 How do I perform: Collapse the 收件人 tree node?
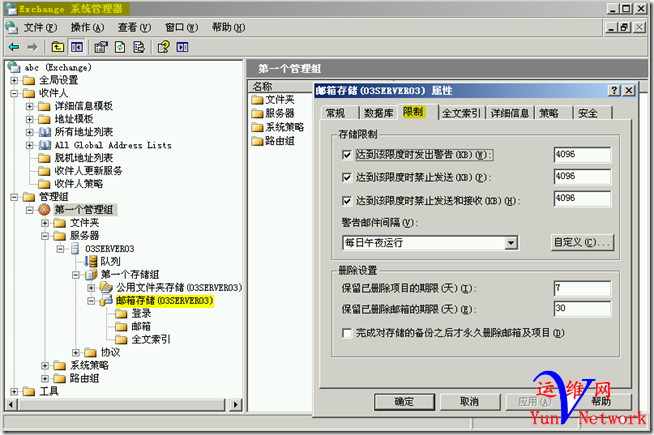click(14, 93)
